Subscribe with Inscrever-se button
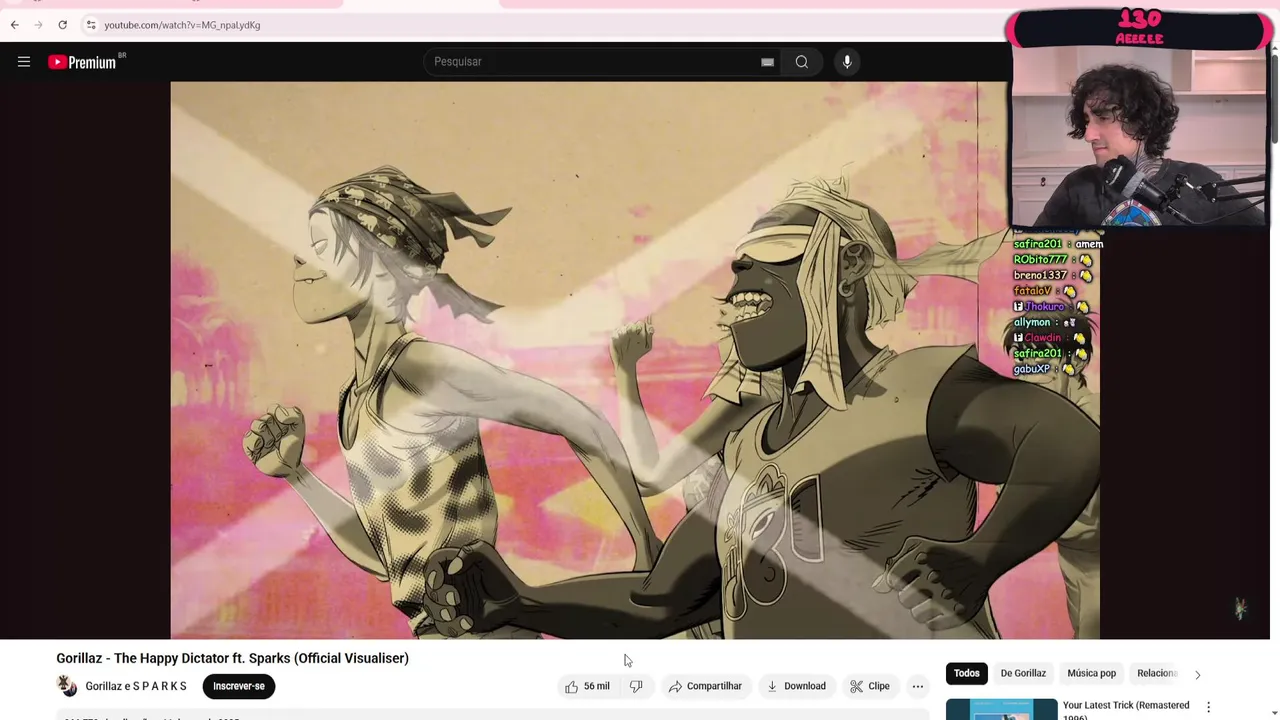This screenshot has width=1280, height=720. click(238, 686)
